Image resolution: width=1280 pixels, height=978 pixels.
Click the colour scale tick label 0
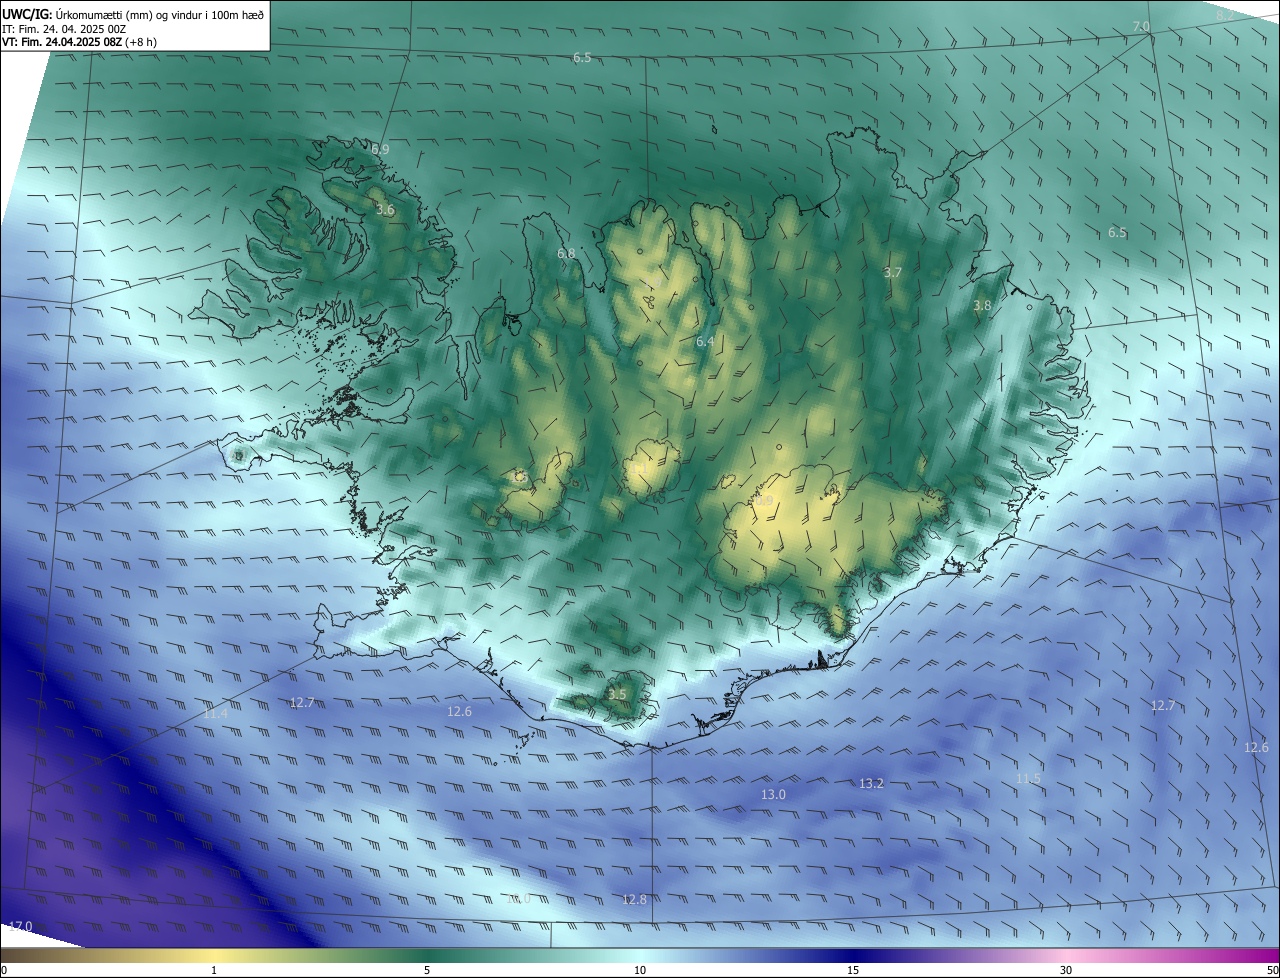click(3, 970)
